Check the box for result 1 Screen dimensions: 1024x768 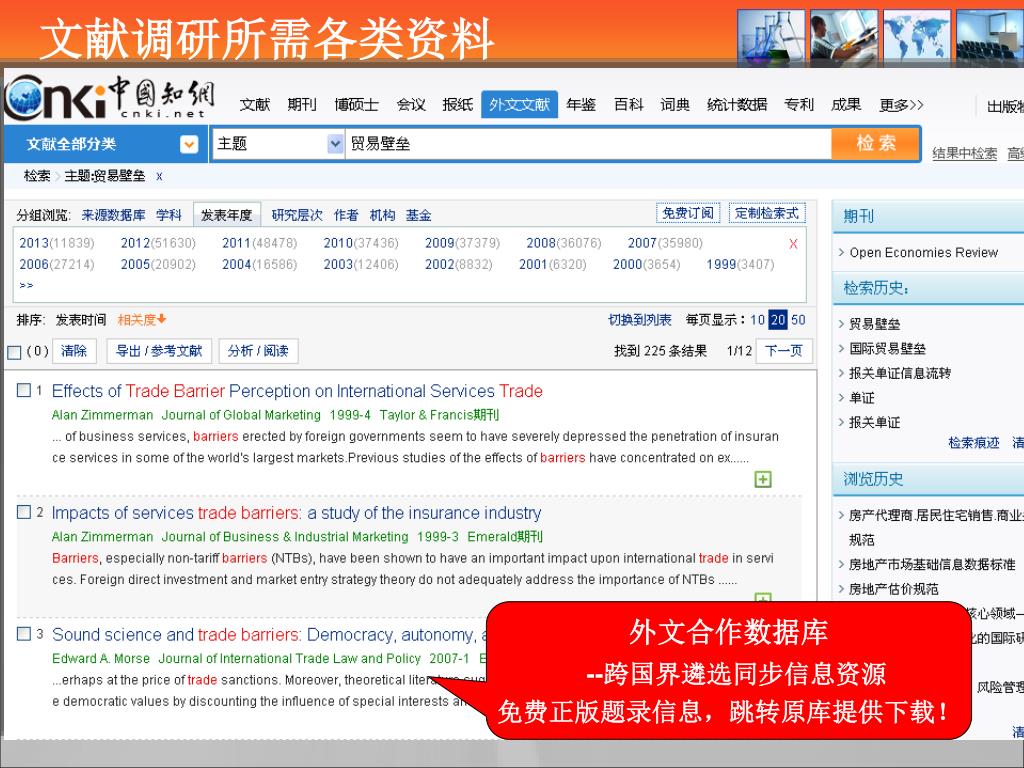pyautogui.click(x=24, y=390)
